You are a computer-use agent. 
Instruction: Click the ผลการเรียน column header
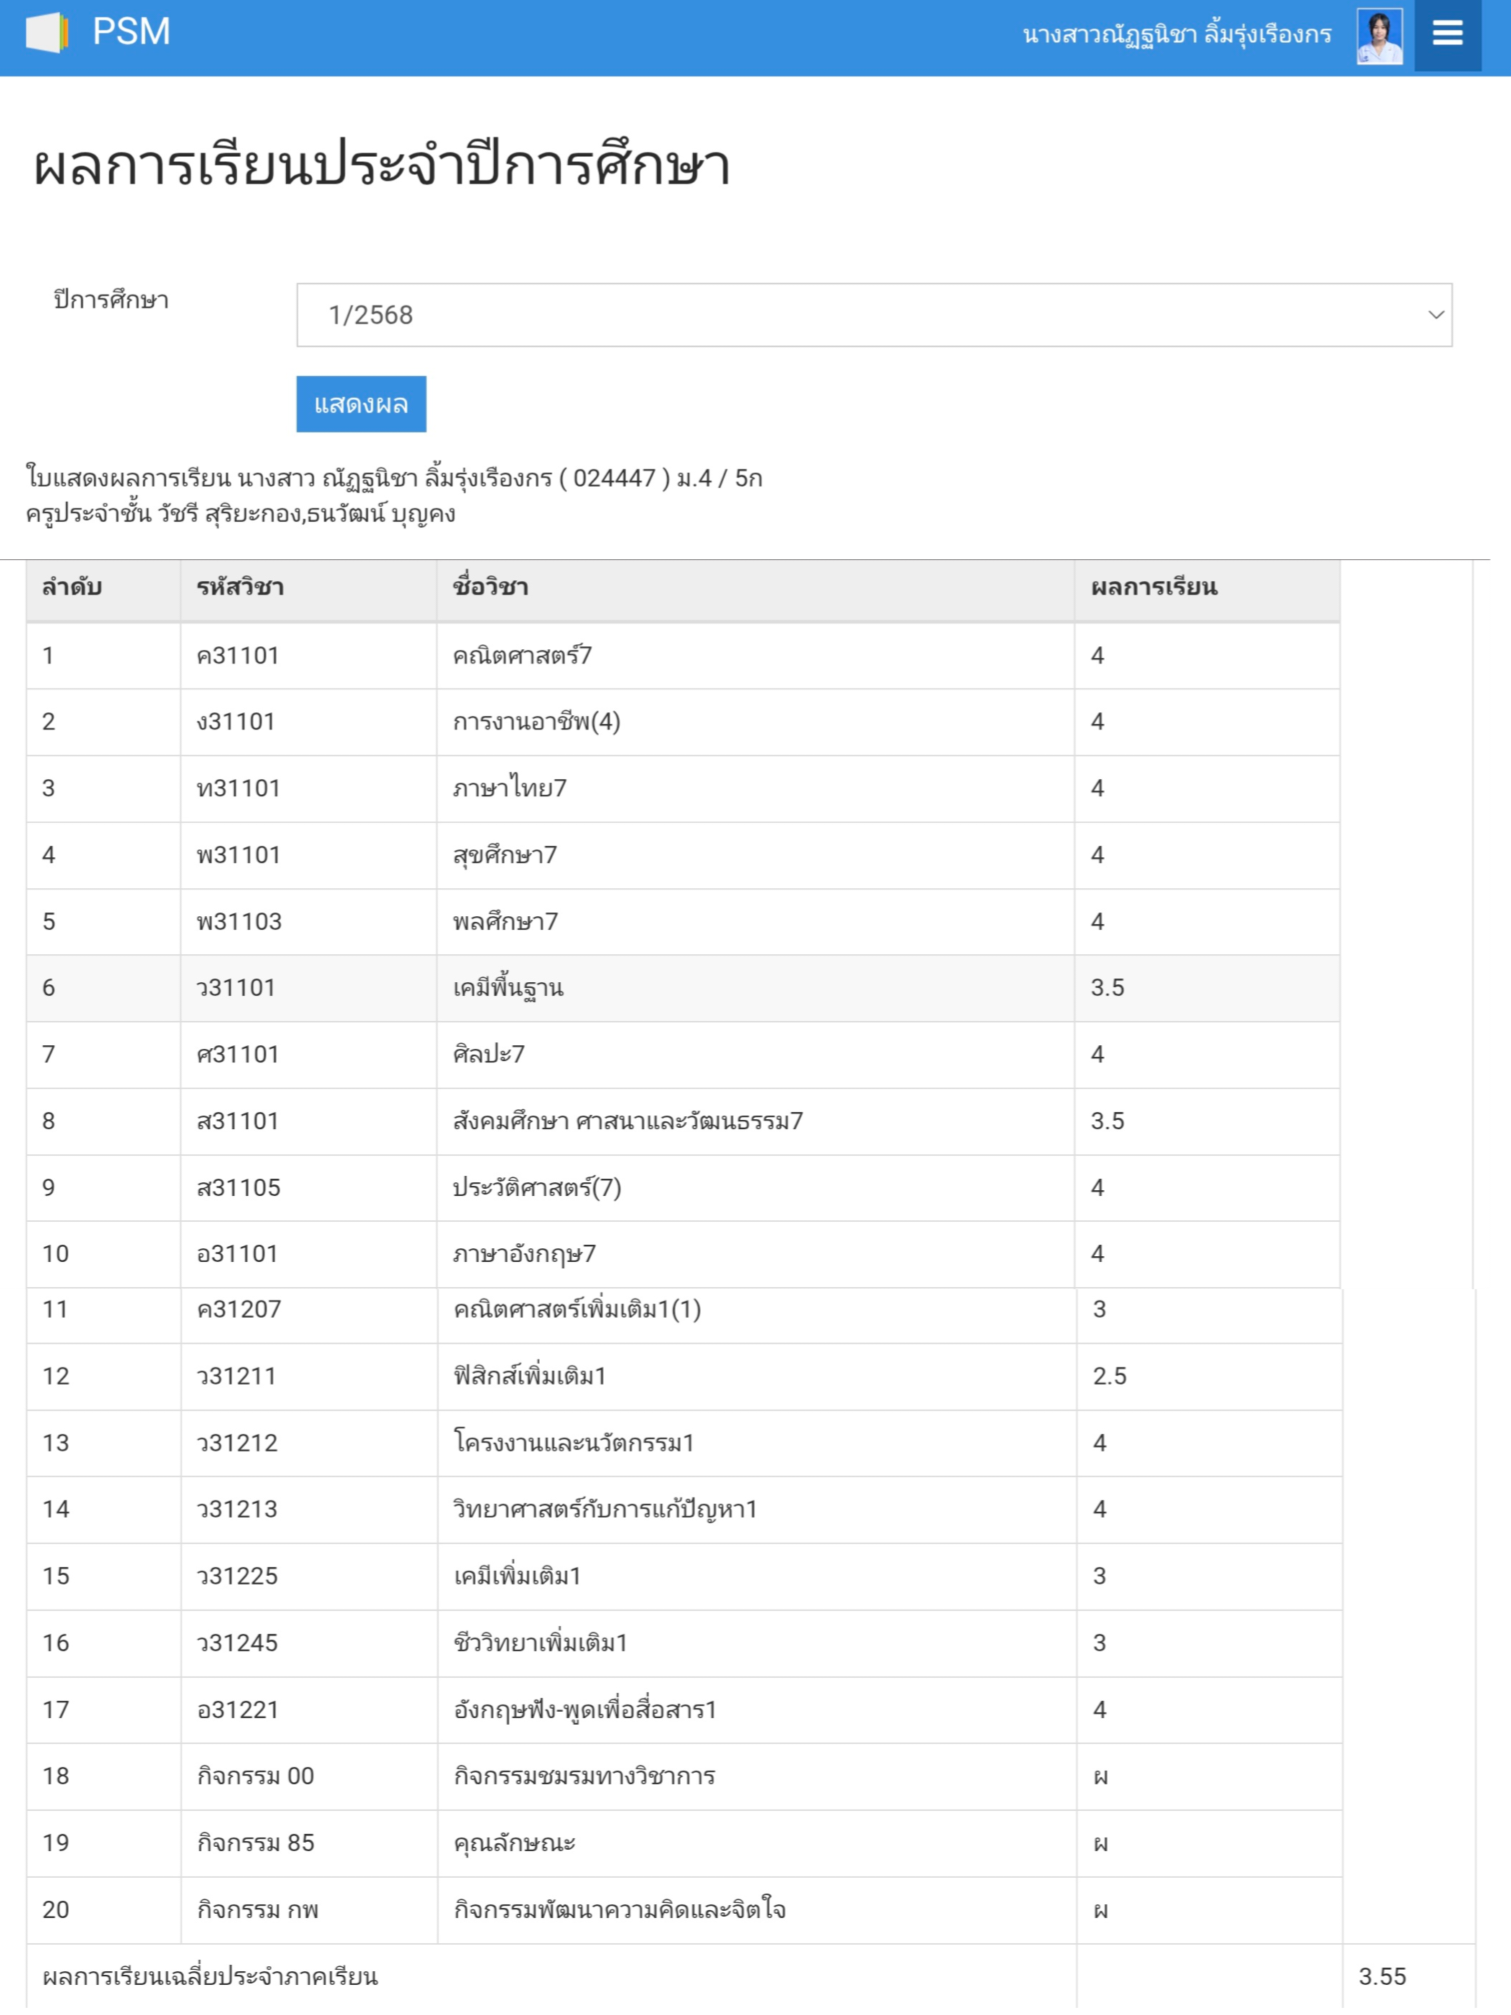[x=1153, y=587]
